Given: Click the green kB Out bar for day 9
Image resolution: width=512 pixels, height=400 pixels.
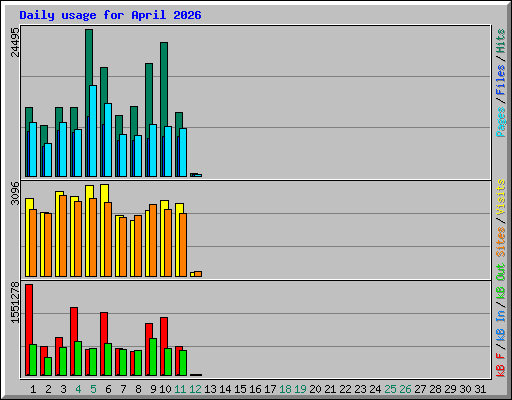Looking at the screenshot, I should (153, 357).
